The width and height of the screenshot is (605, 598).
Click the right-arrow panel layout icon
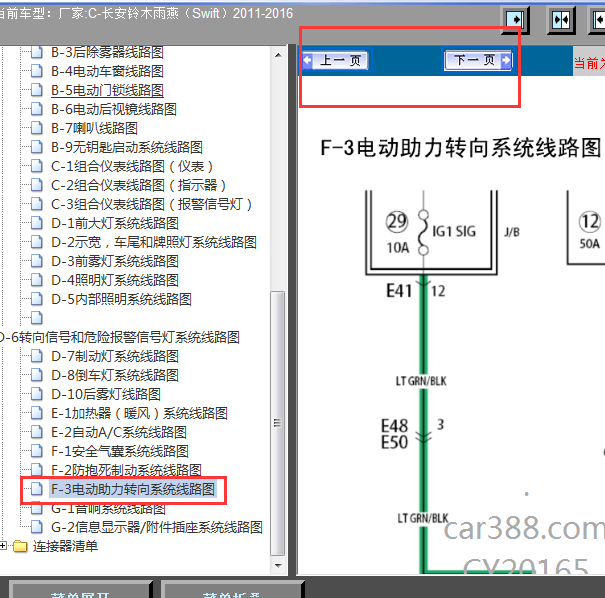tap(515, 19)
